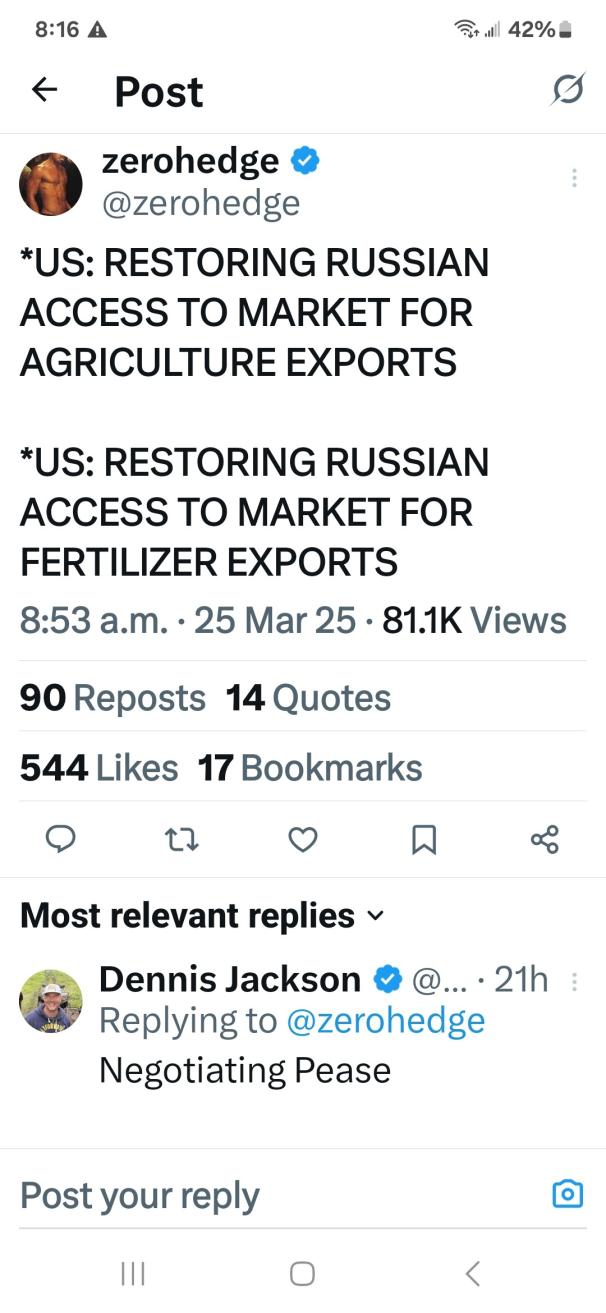Viewport: 606px width, 1313px height.
Task: Tap the share icon
Action: [x=545, y=840]
